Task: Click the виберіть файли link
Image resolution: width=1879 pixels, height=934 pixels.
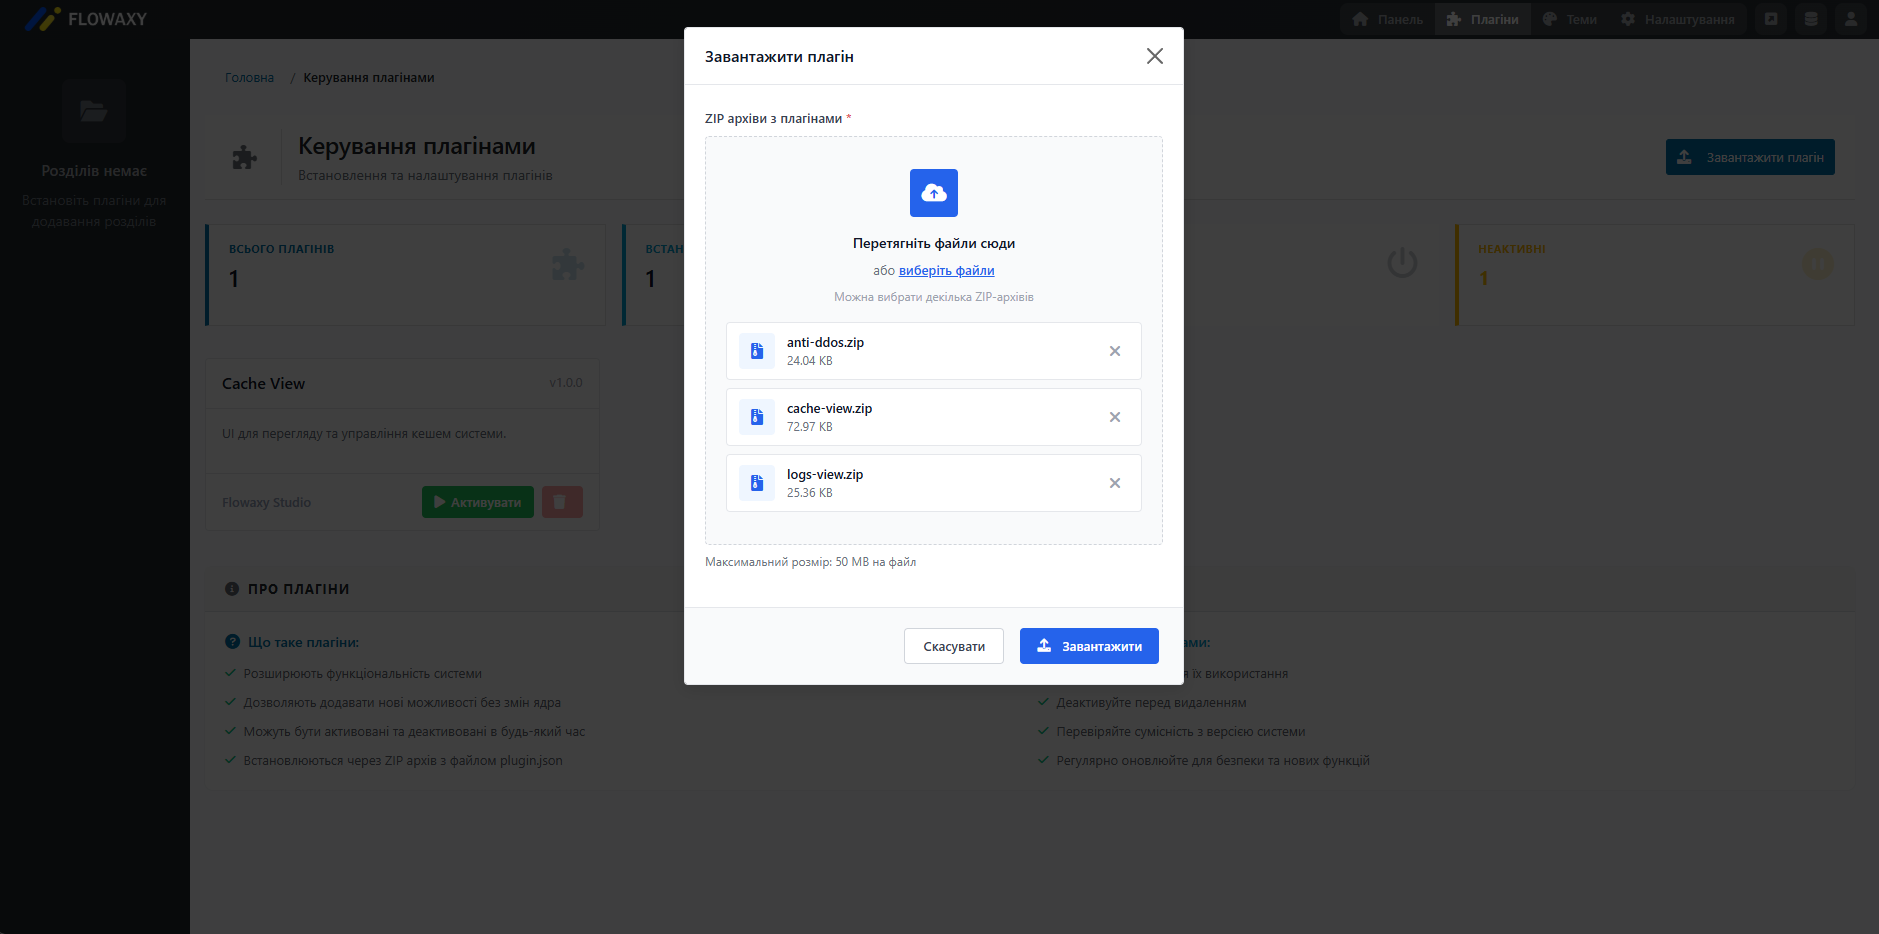Action: click(x=946, y=271)
